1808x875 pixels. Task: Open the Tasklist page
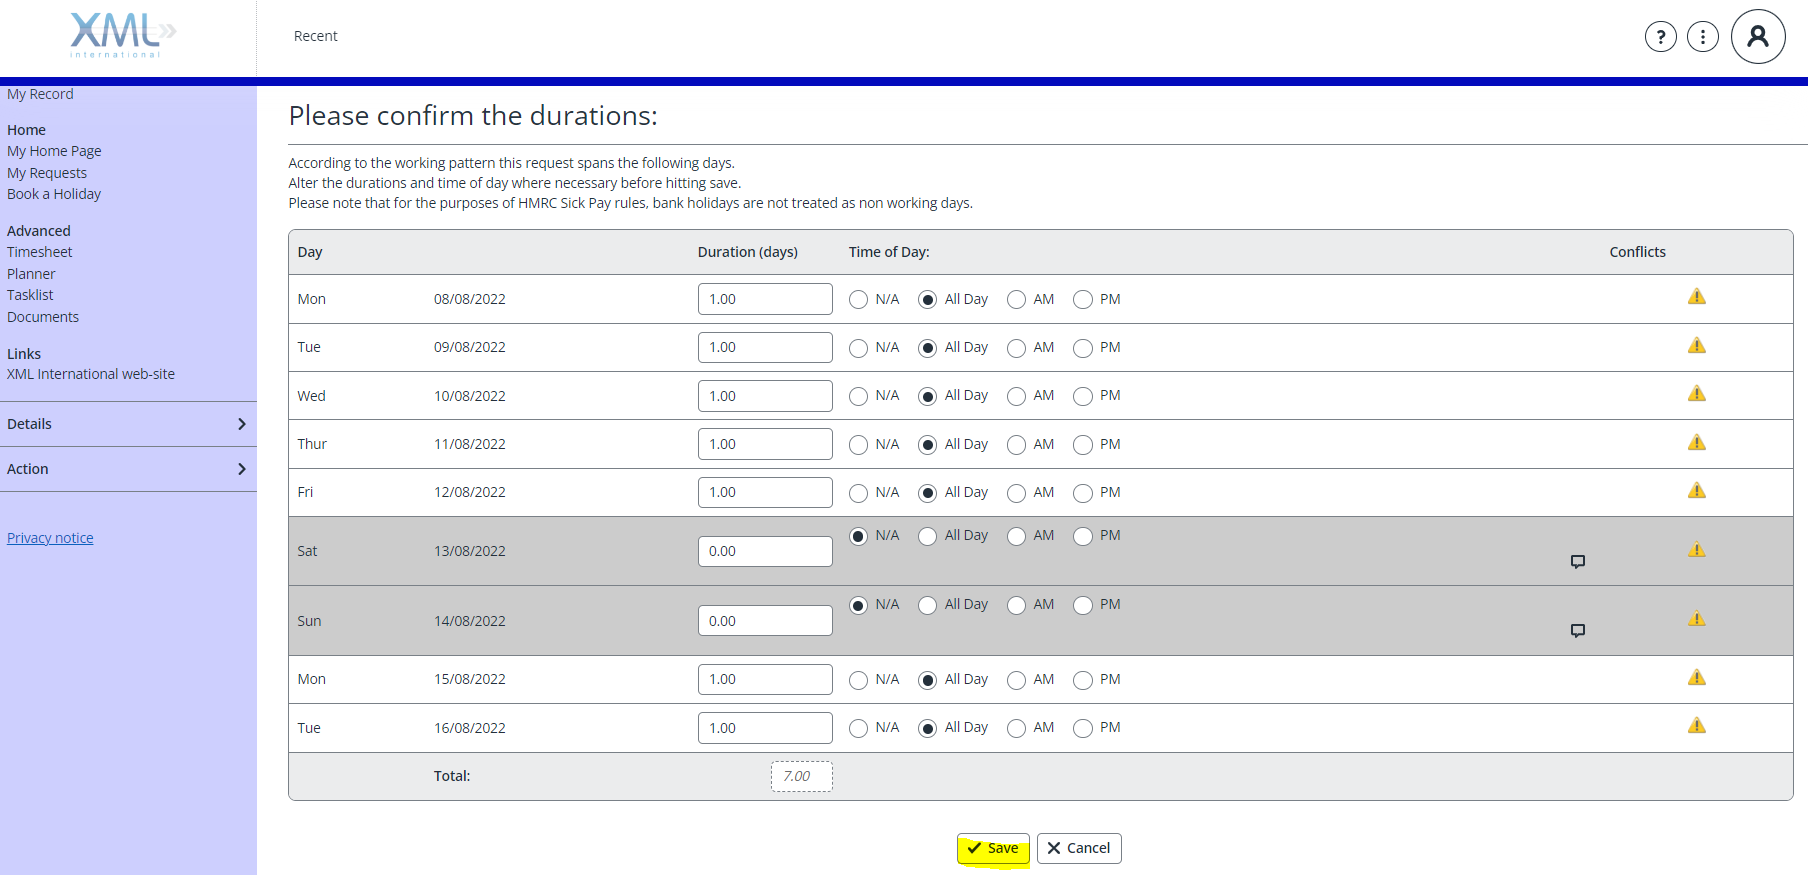(x=30, y=295)
